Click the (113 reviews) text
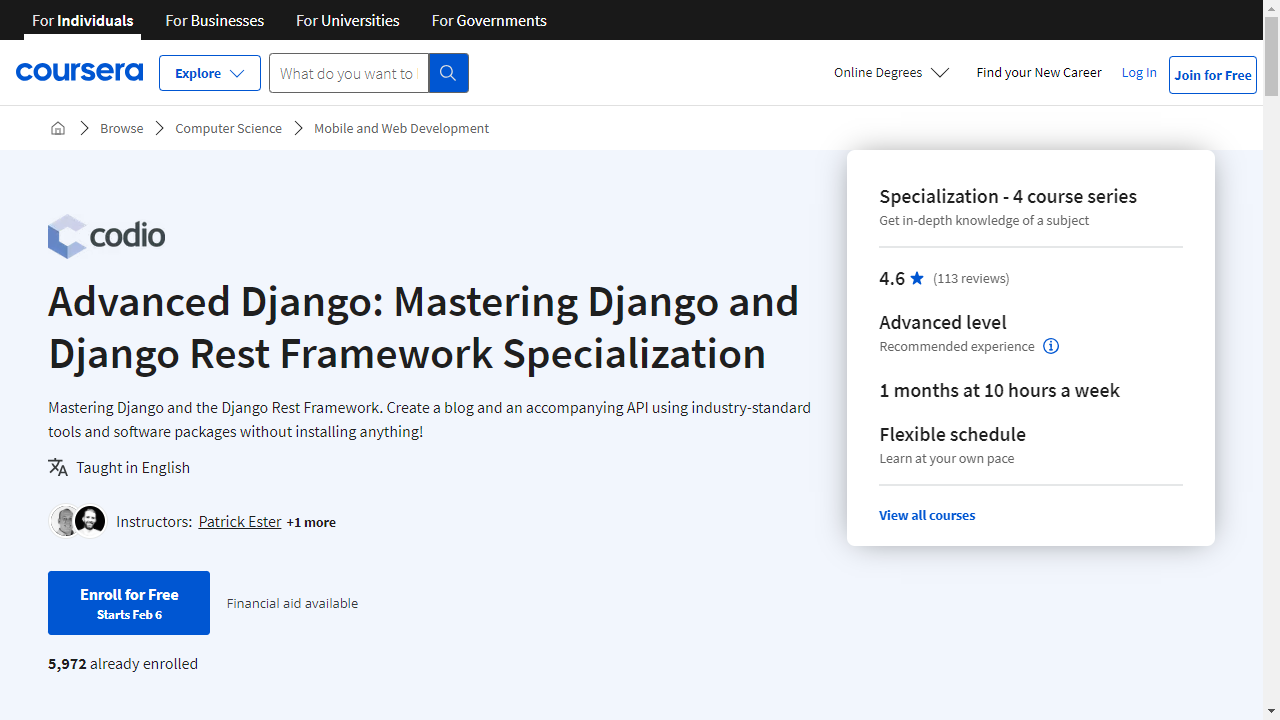This screenshot has height=720, width=1280. coord(971,278)
